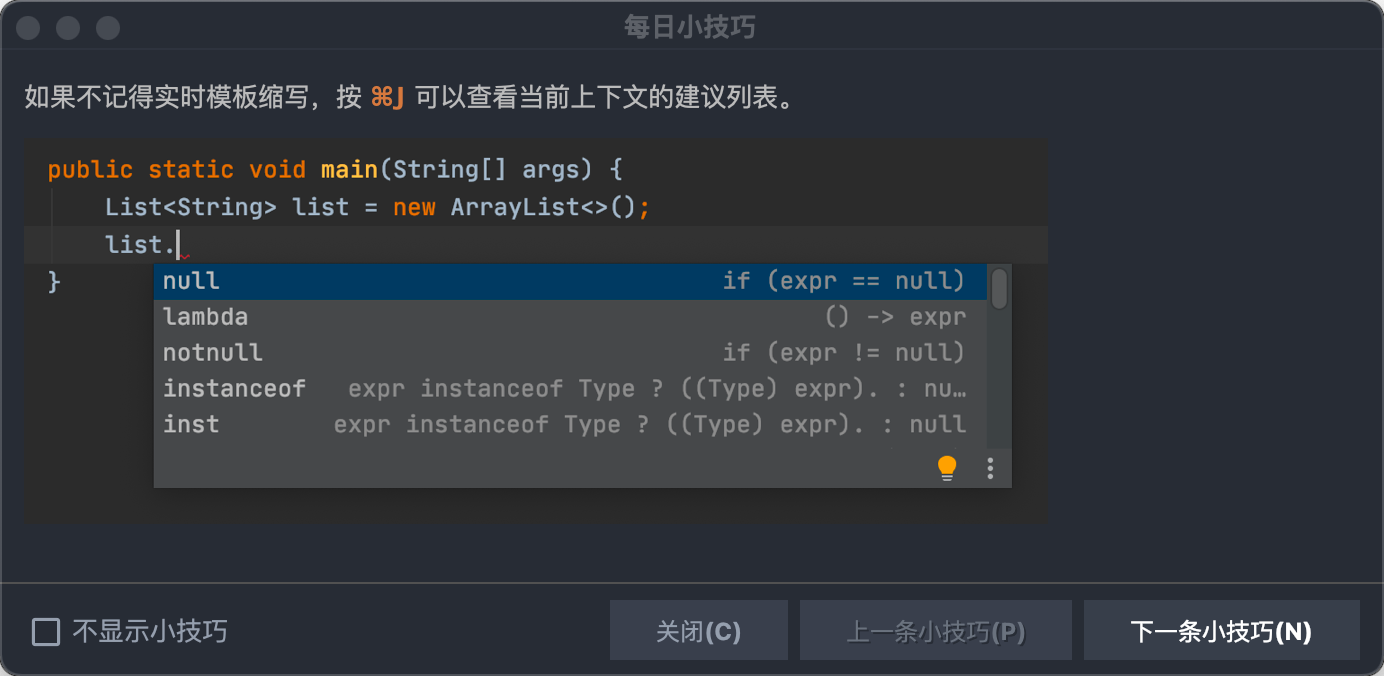Click the green zoom window icon
This screenshot has width=1384, height=676.
(107, 27)
